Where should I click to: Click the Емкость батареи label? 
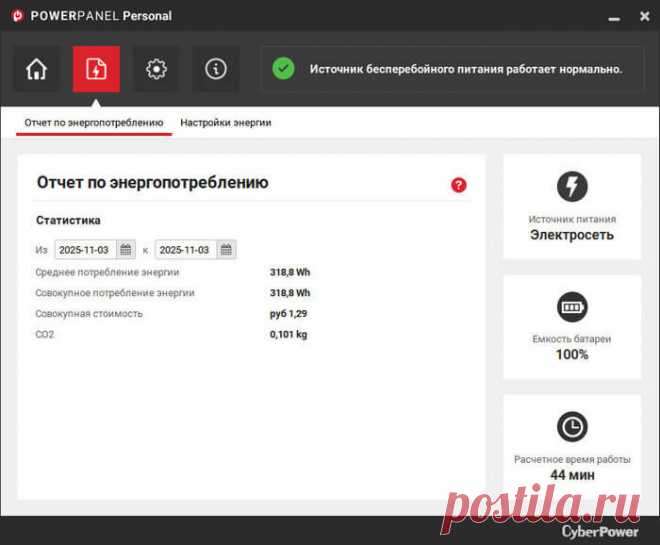point(572,339)
